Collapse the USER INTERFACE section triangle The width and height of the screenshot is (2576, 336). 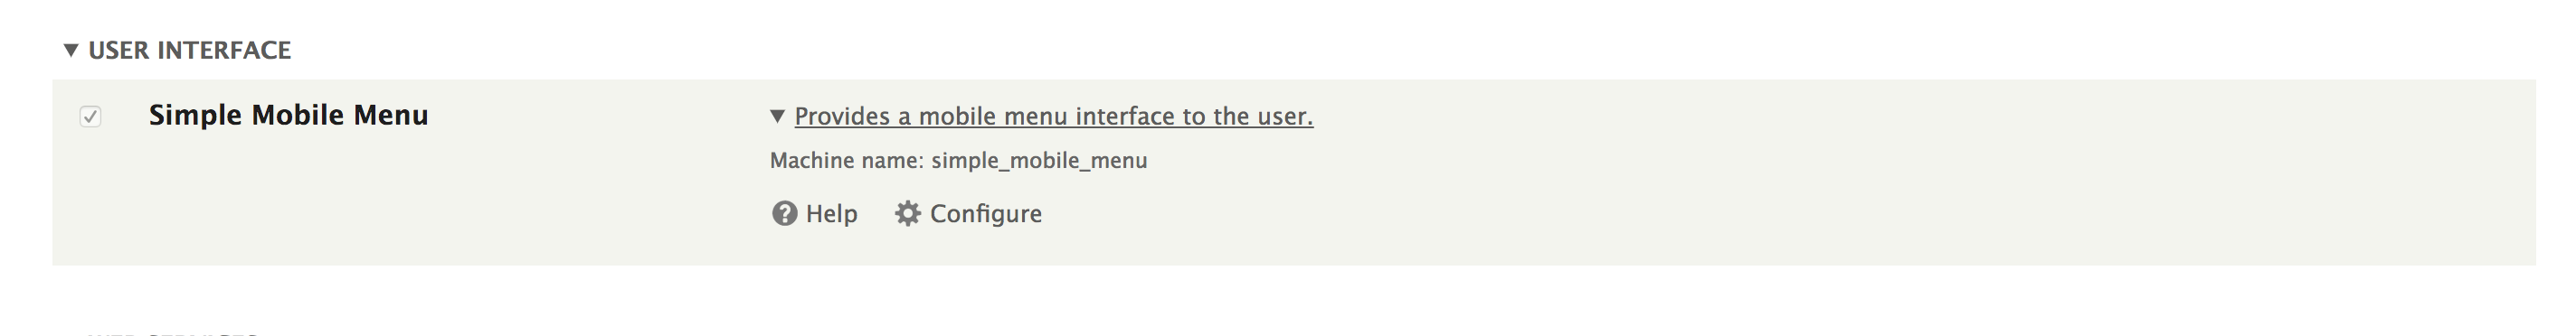(71, 50)
